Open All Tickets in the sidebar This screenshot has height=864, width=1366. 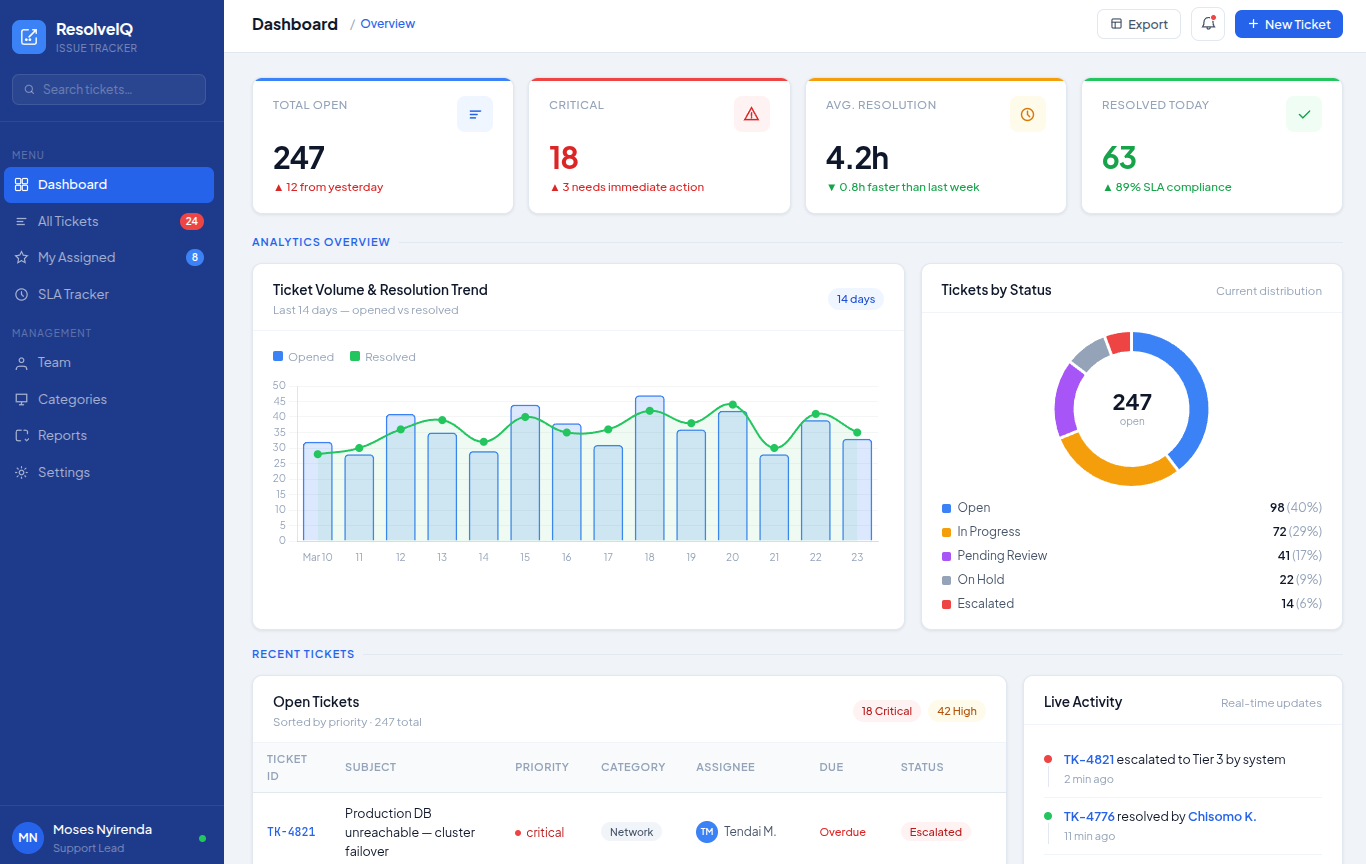tap(68, 221)
